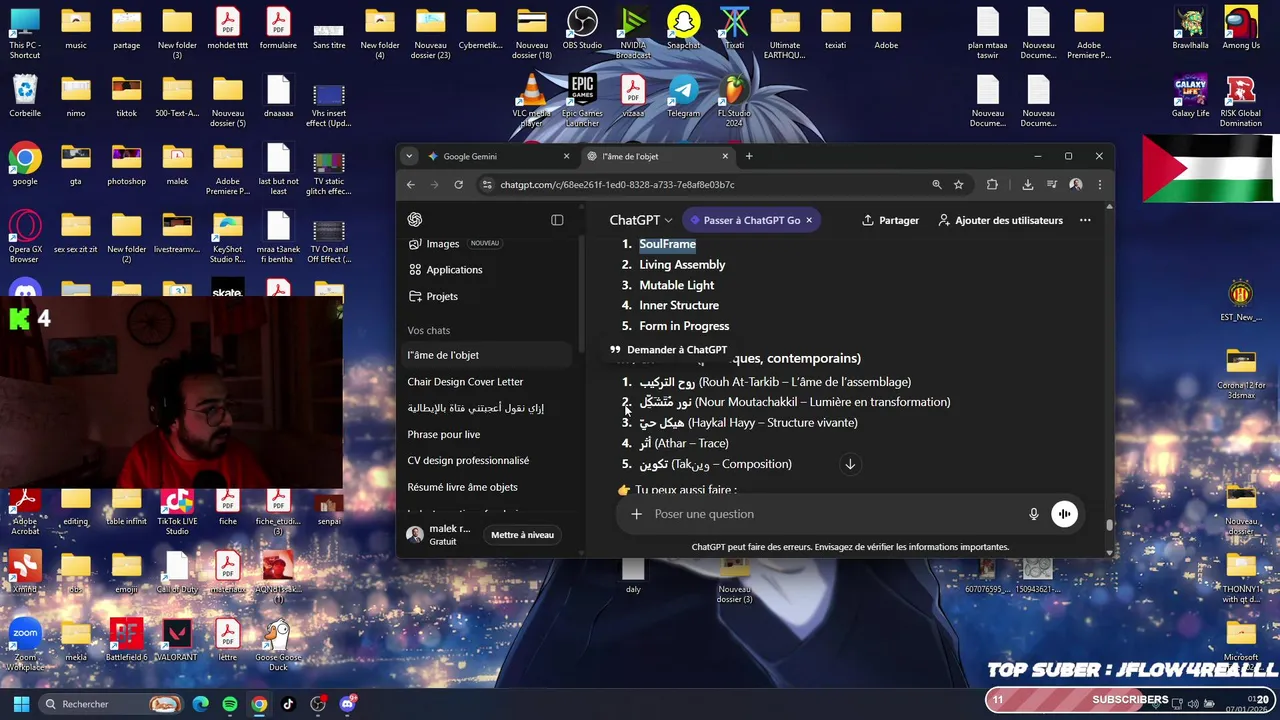Open the Chrome extensions puzzle icon
This screenshot has height=720, width=1280.
coord(992,184)
